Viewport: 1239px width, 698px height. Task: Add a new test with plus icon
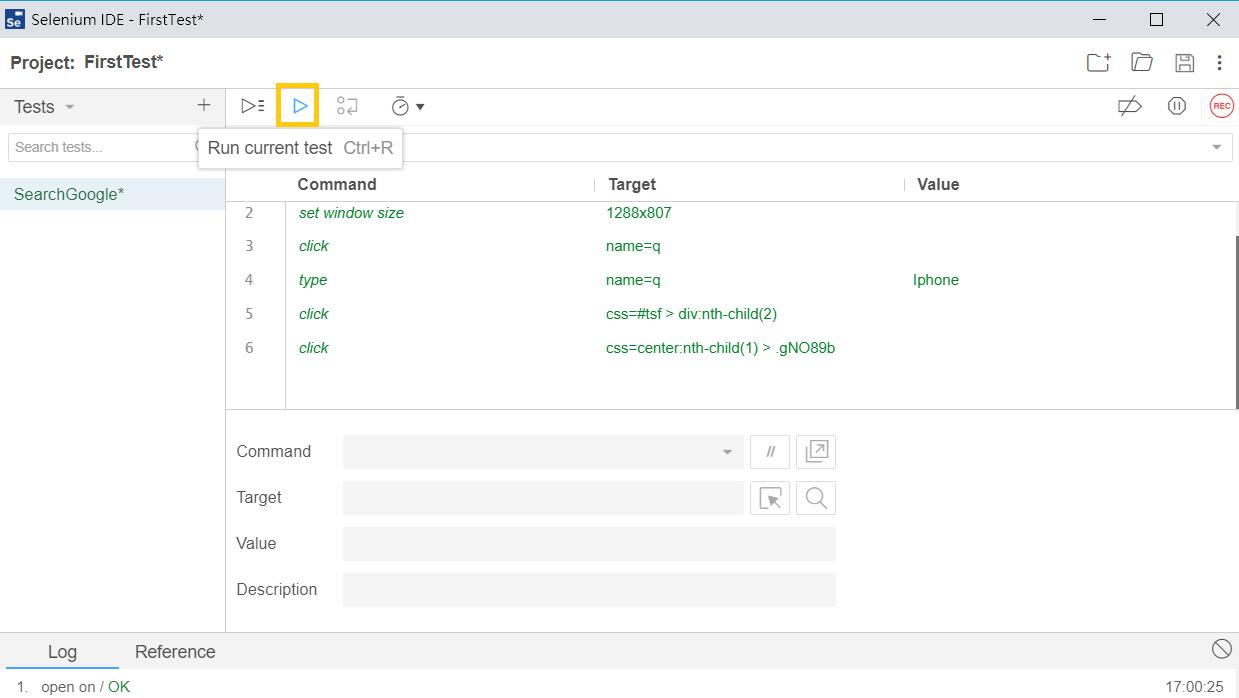click(x=204, y=105)
